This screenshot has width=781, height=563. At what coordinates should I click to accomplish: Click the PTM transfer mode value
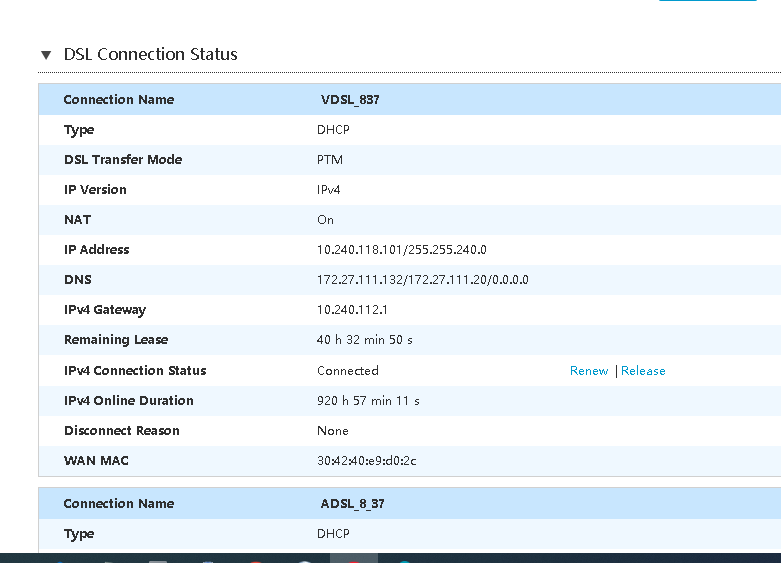330,160
